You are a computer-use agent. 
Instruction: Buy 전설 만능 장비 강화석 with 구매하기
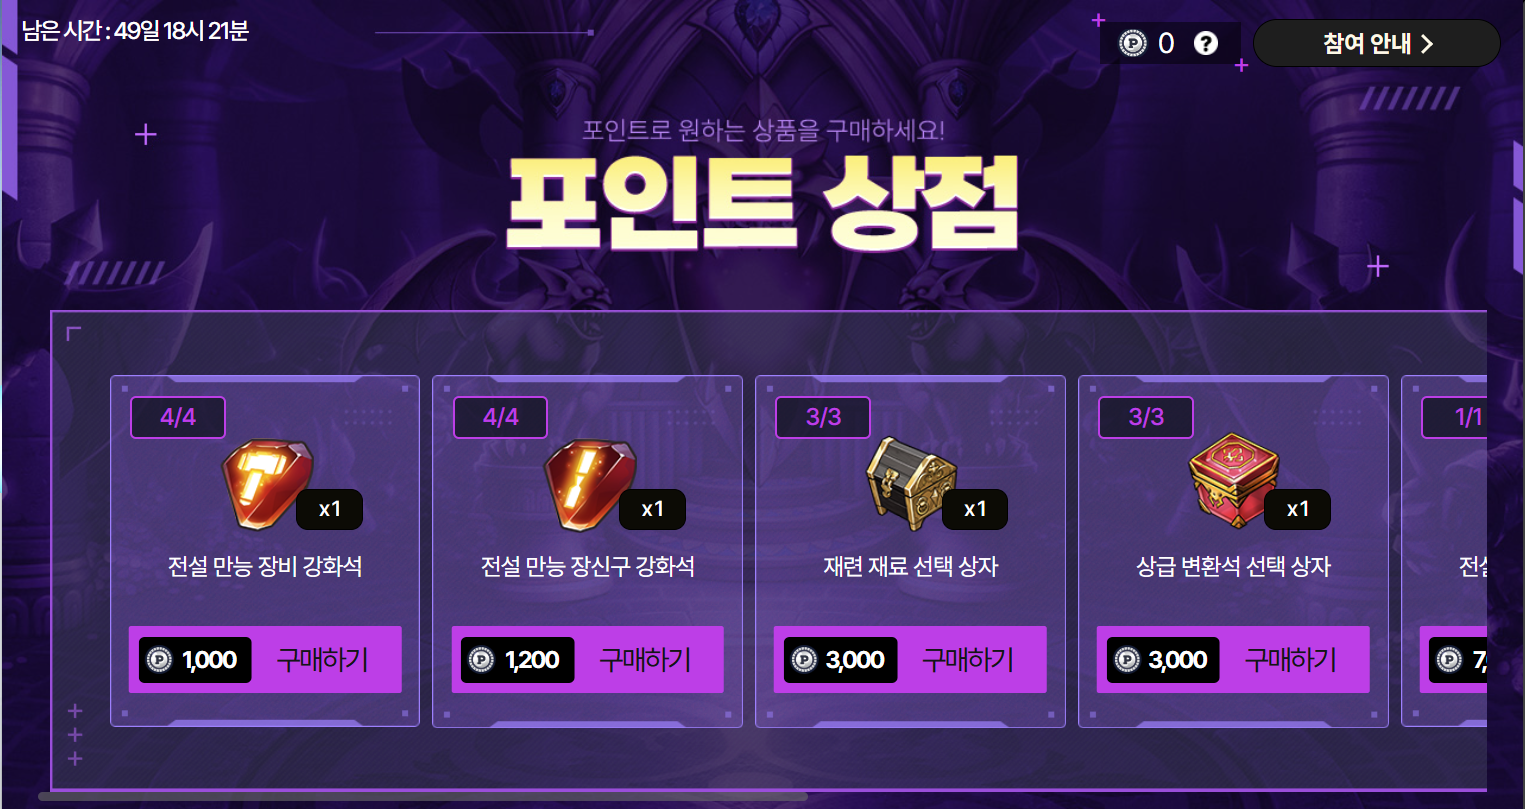click(323, 660)
